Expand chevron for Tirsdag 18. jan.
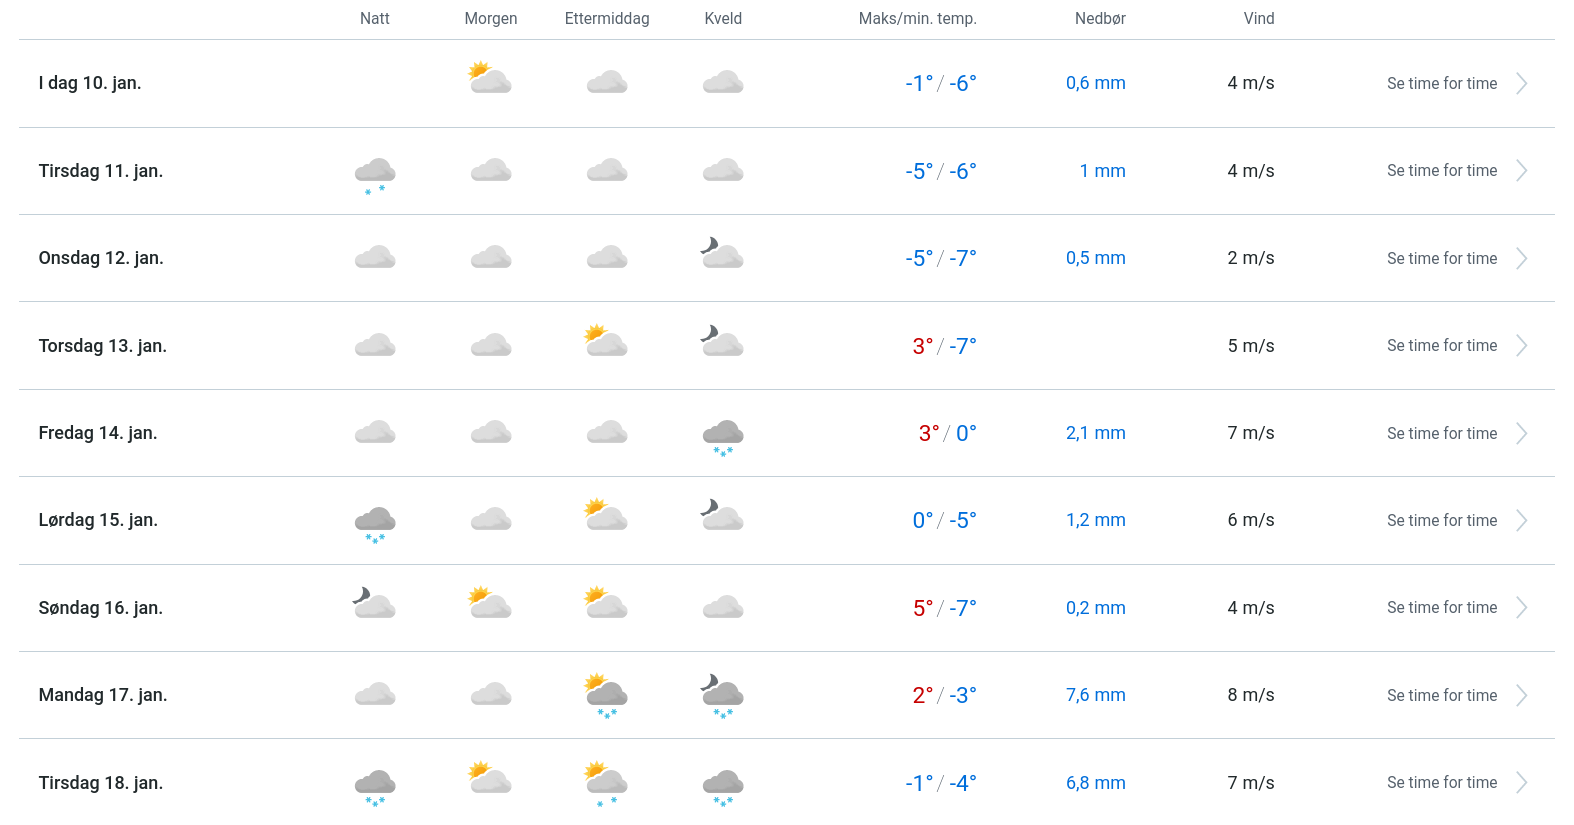Viewport: 1574px width, 825px height. pyautogui.click(x=1521, y=783)
